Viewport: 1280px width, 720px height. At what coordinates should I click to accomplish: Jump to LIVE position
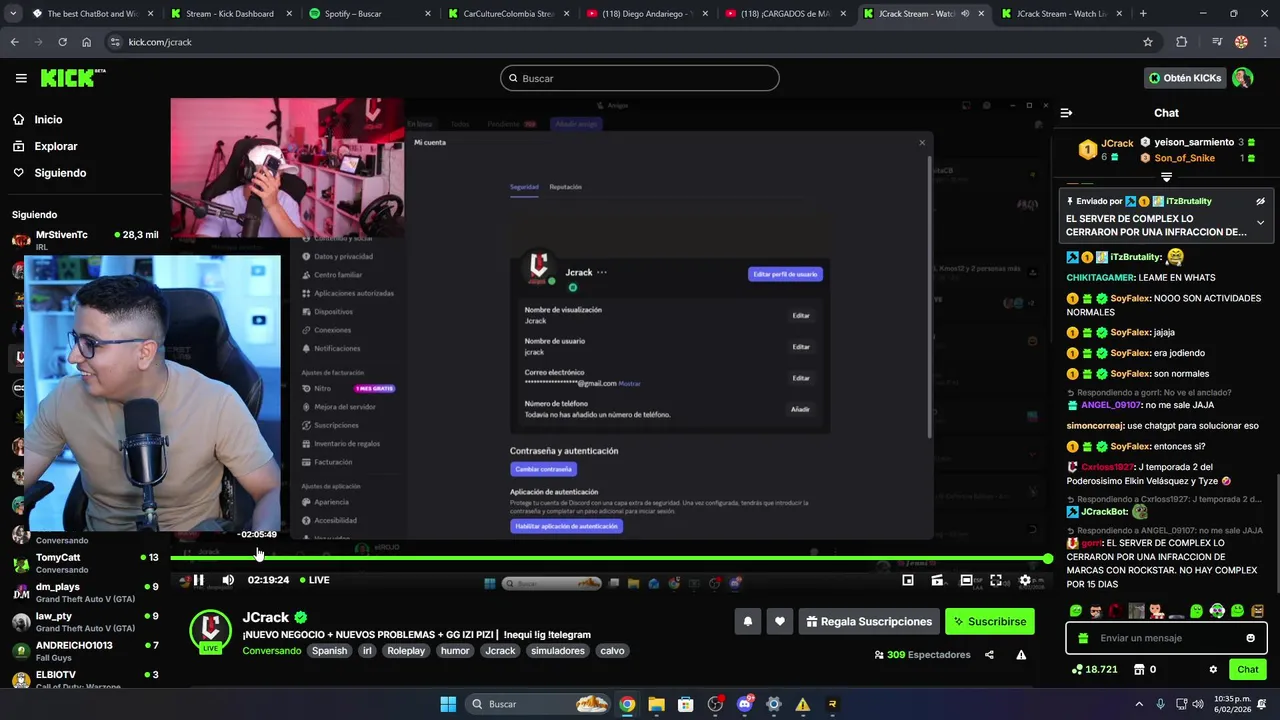(314, 580)
